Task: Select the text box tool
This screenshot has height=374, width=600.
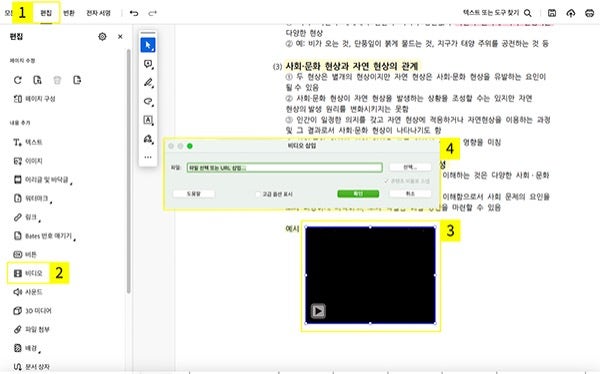Action: tap(148, 120)
